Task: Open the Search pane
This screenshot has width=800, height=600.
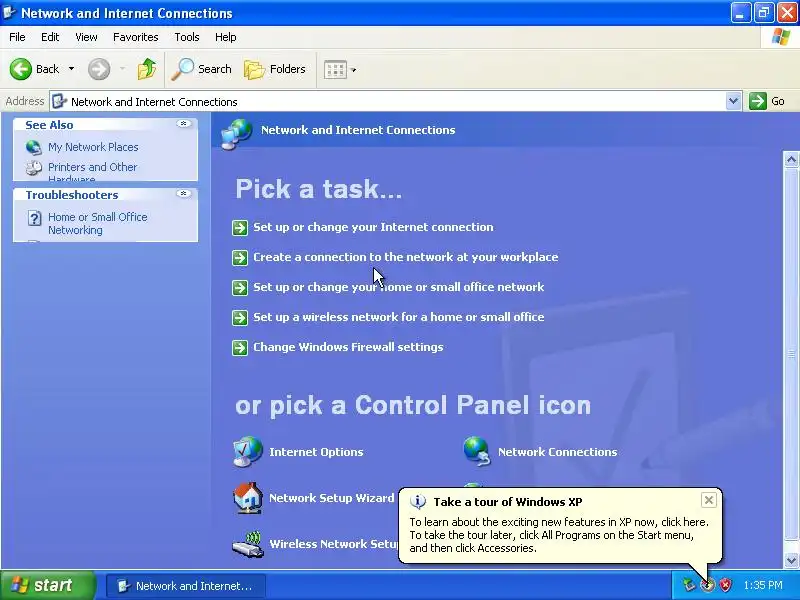Action: (202, 69)
